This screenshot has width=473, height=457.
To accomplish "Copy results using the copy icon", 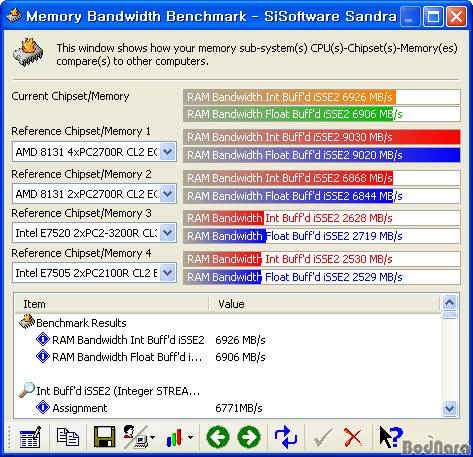I will click(68, 437).
